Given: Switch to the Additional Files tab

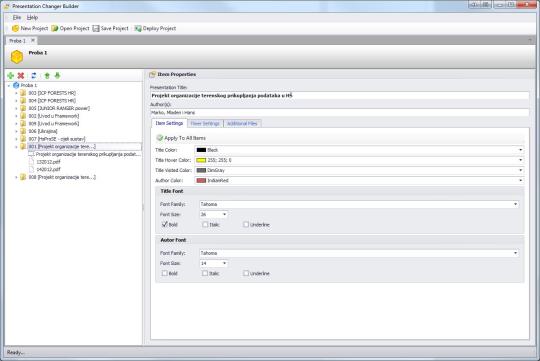Looking at the screenshot, I should click(242, 123).
